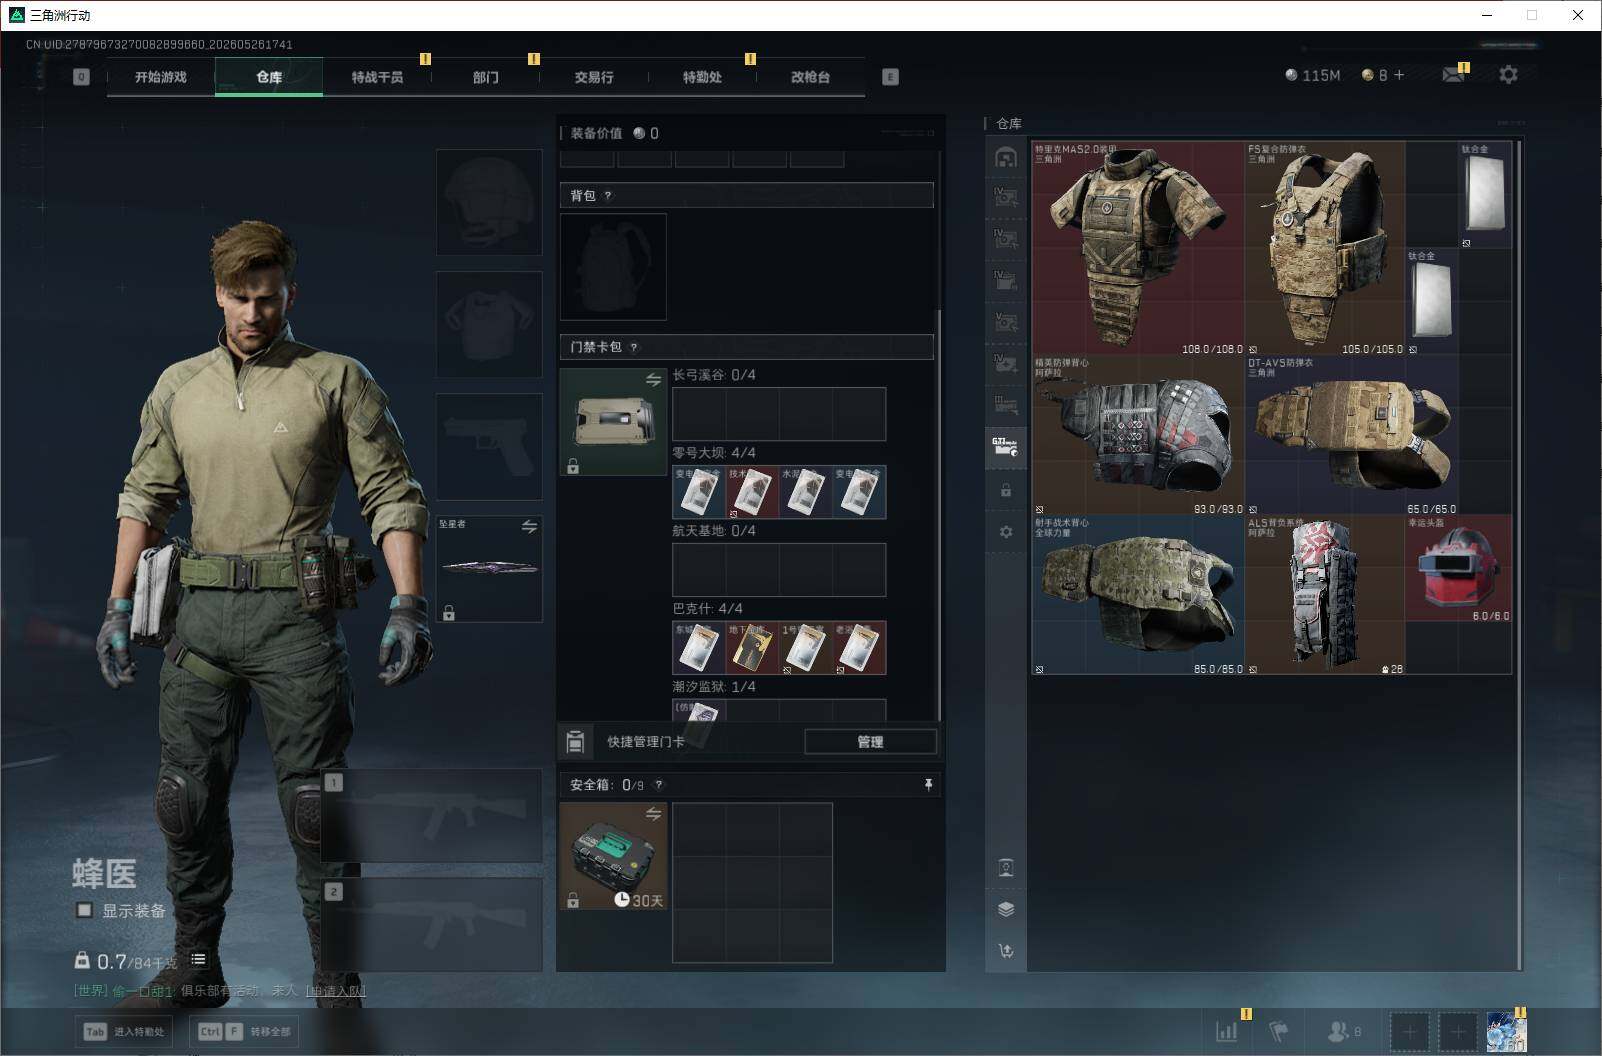
Task: Check the 115M currency balance
Action: tap(1313, 75)
